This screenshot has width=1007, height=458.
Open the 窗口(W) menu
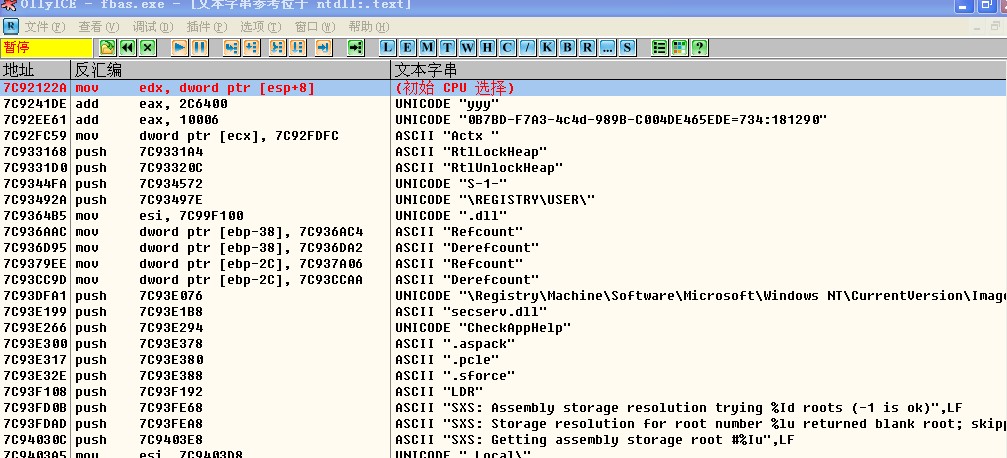click(315, 27)
